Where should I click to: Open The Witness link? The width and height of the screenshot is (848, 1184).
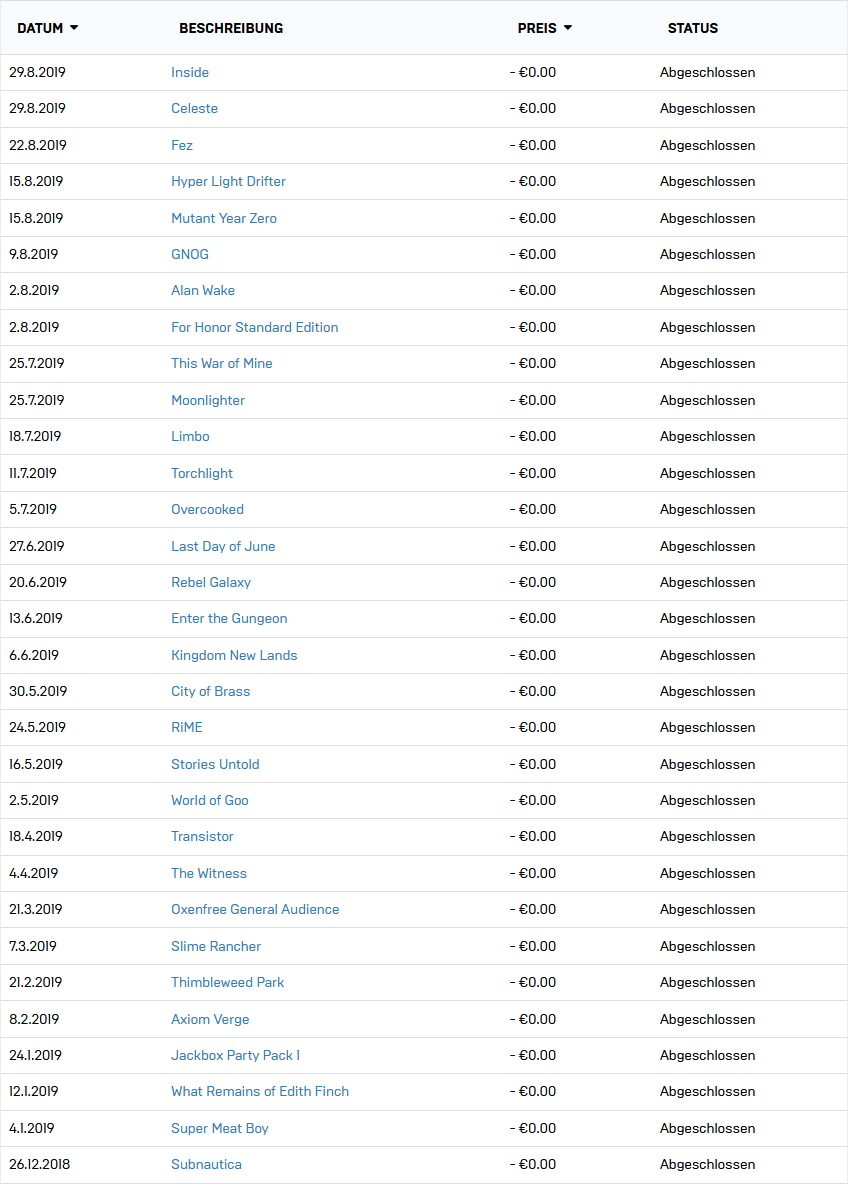[208, 873]
